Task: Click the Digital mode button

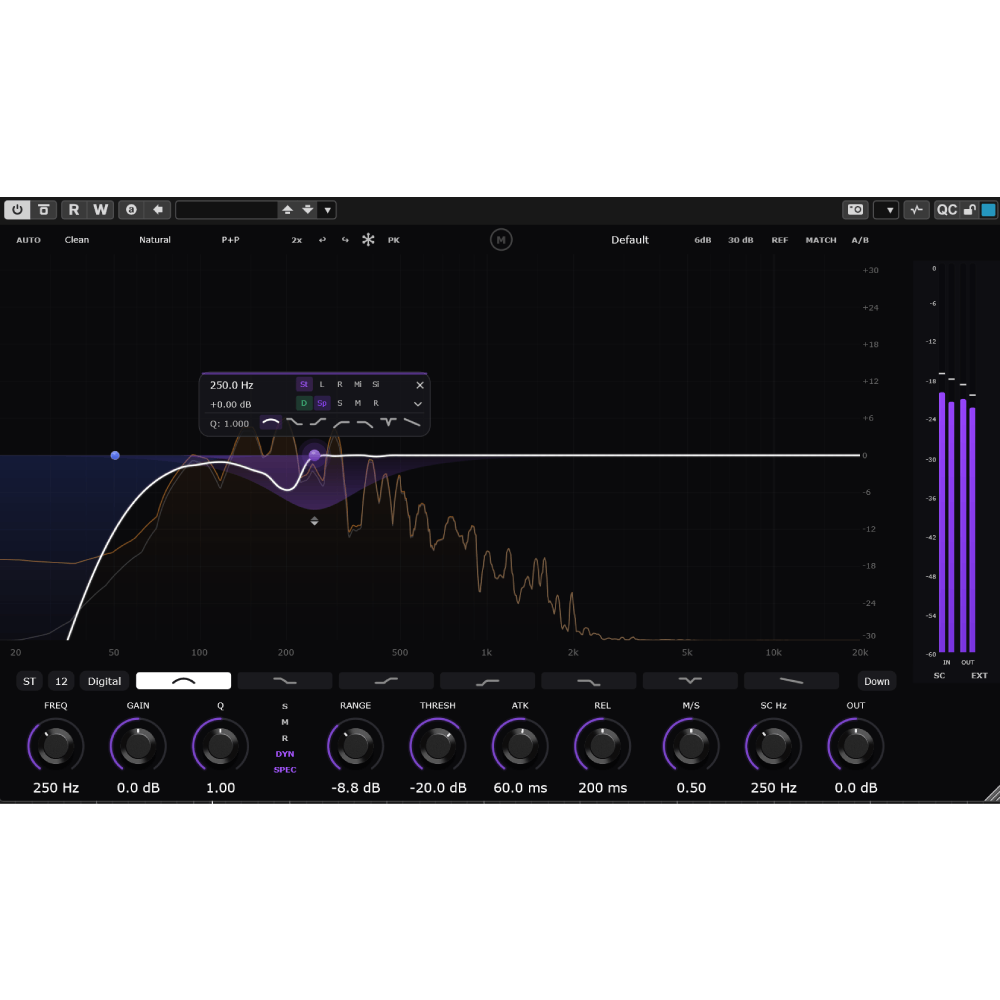Action: [x=104, y=681]
